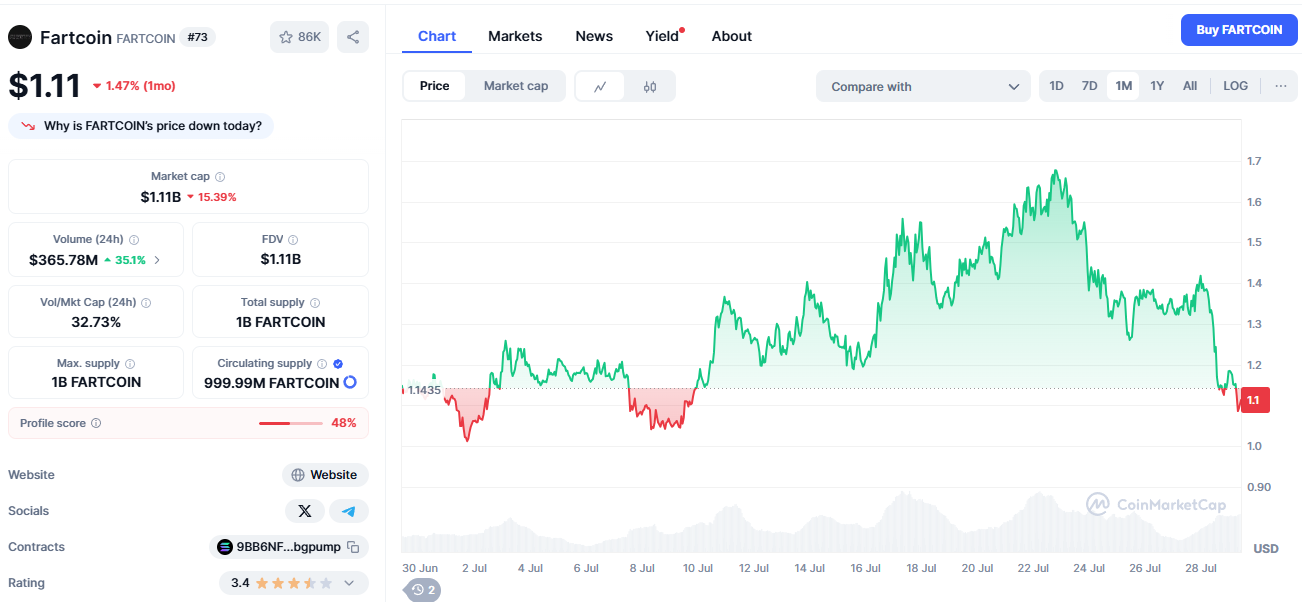
Task: Open the Website link button
Action: pos(325,475)
